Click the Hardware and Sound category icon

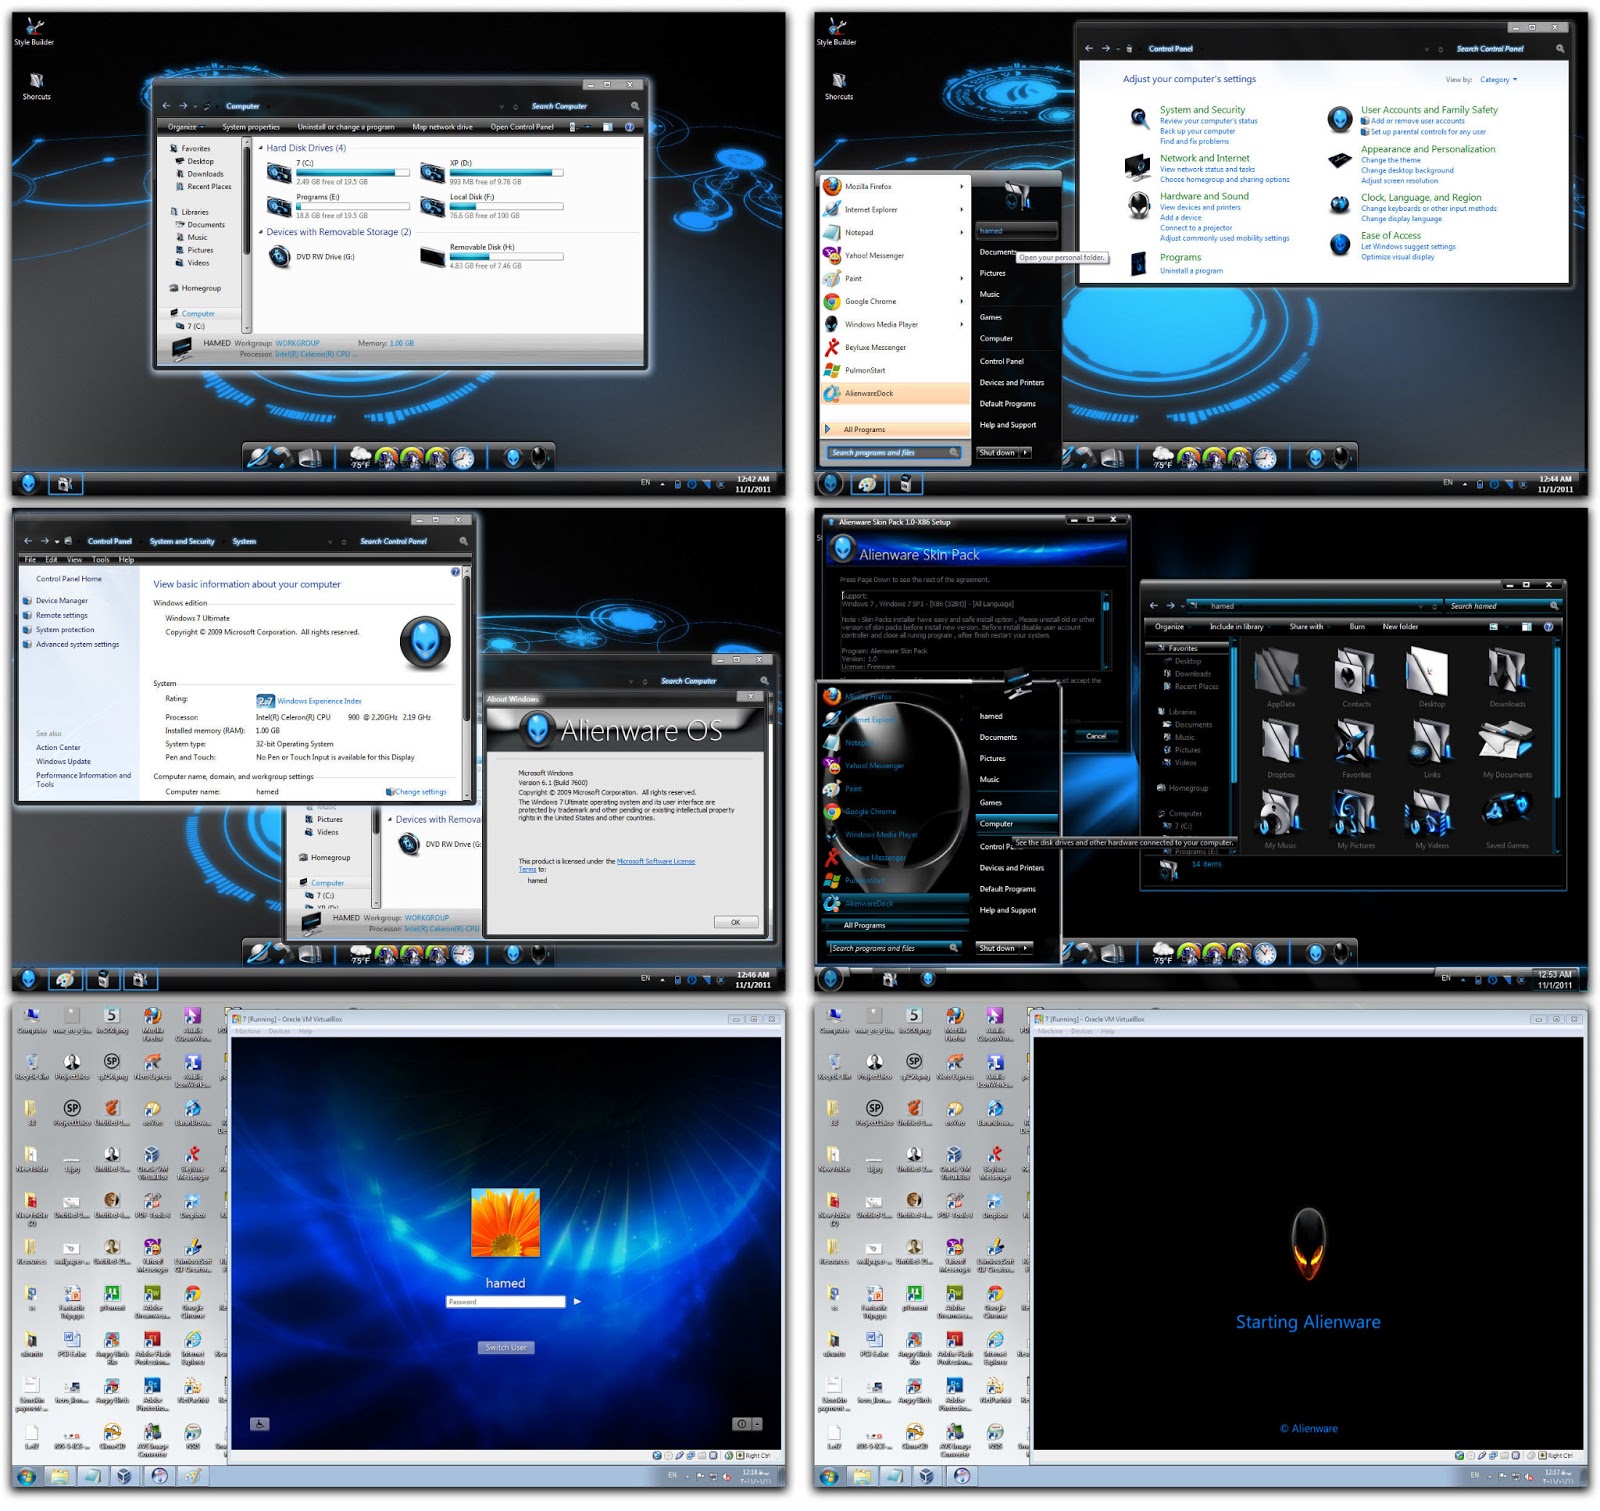pos(1139,204)
